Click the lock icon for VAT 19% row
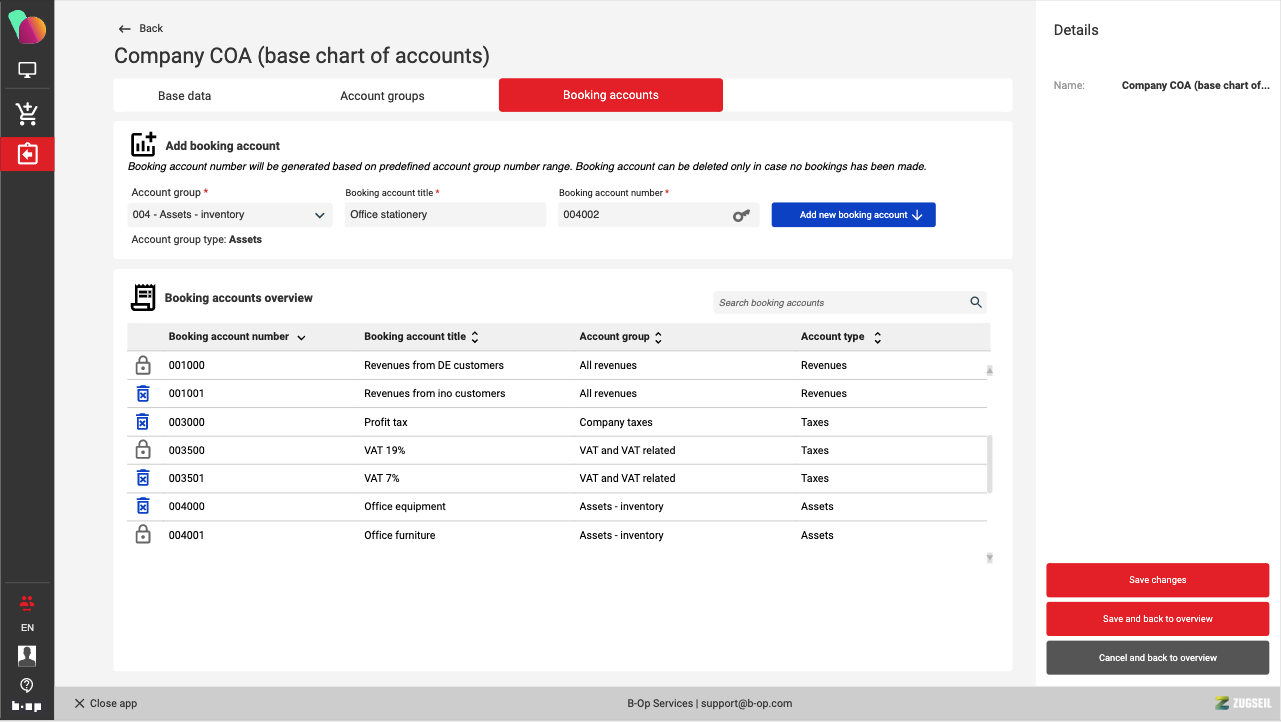The image size is (1281, 722). pyautogui.click(x=143, y=450)
